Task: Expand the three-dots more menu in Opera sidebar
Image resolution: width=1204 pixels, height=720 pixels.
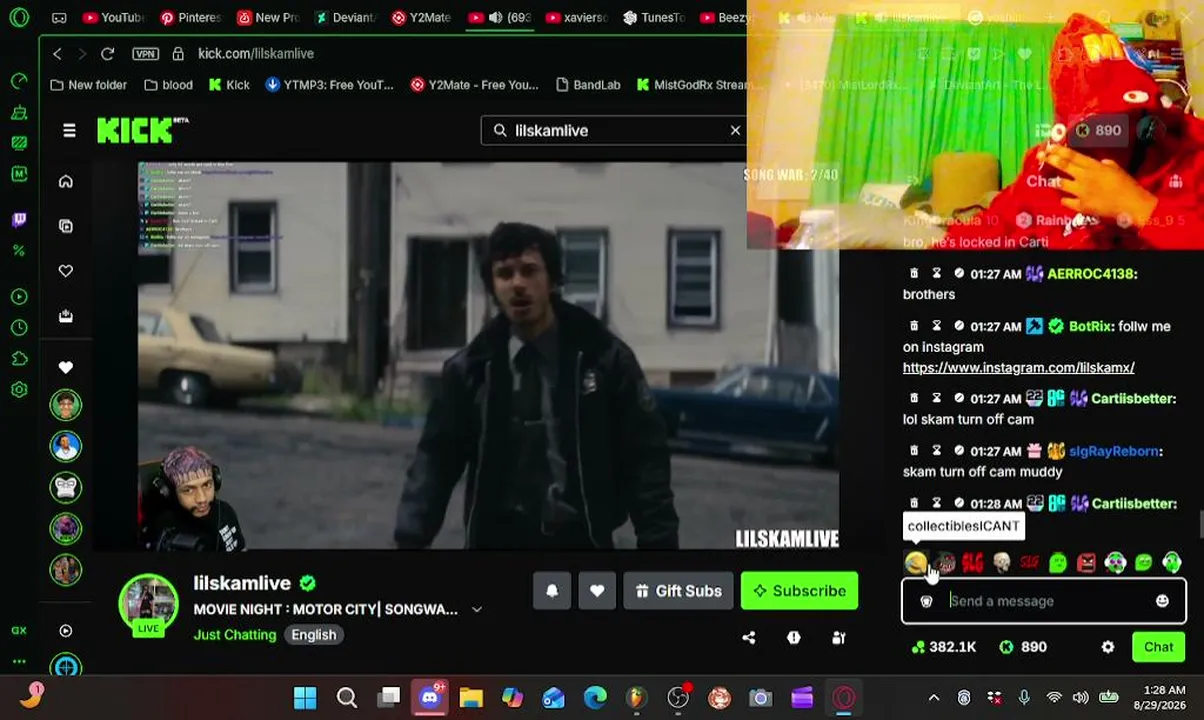Action: pyautogui.click(x=19, y=661)
